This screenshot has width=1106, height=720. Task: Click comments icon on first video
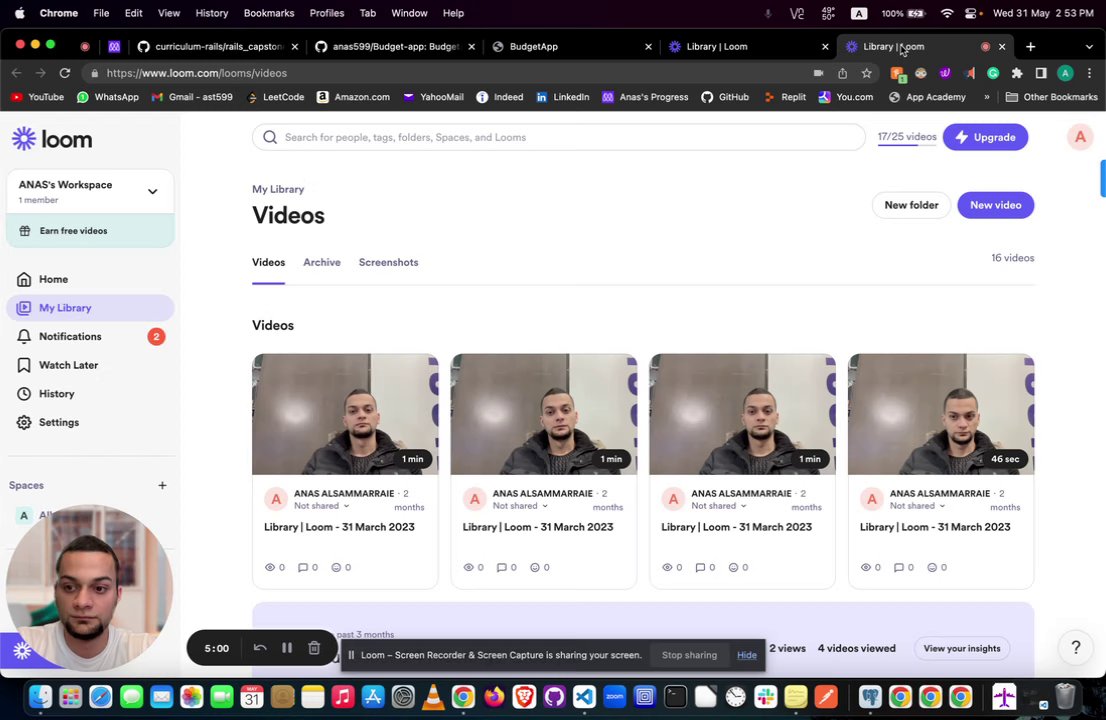[303, 567]
